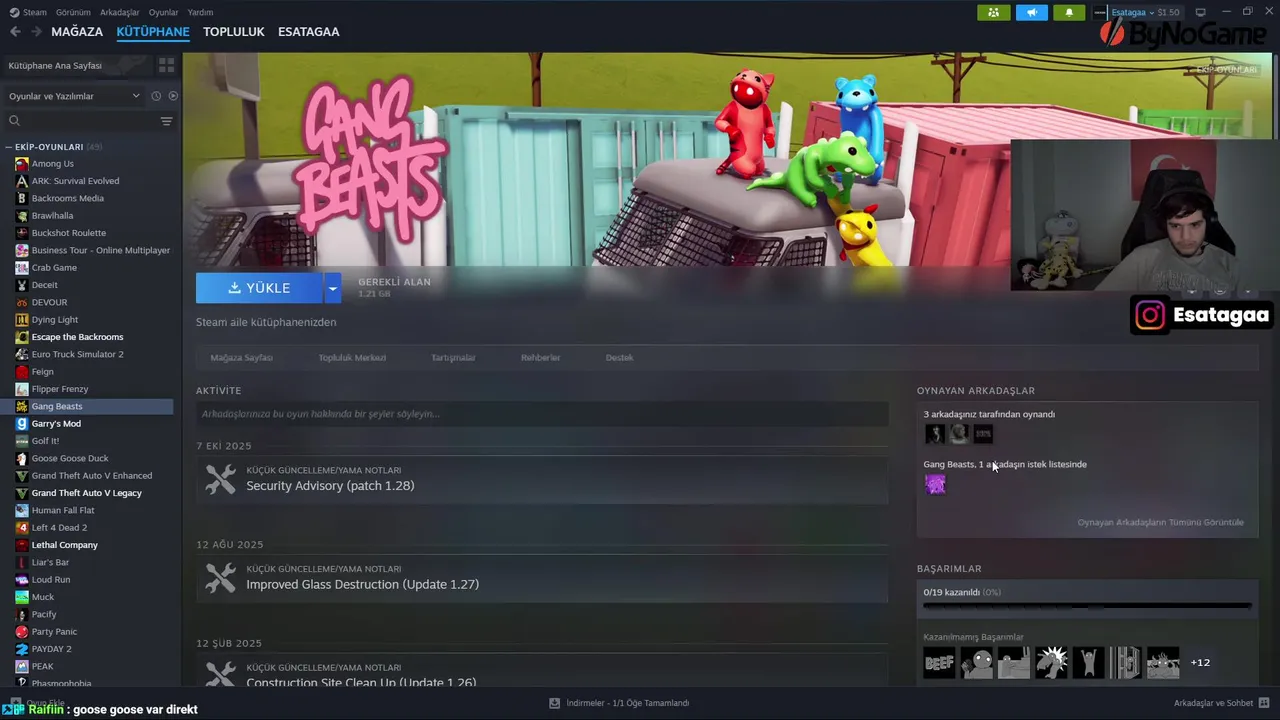Select Grand Theft Auto V Legacy
Screen dimensions: 1280x720
tap(86, 493)
